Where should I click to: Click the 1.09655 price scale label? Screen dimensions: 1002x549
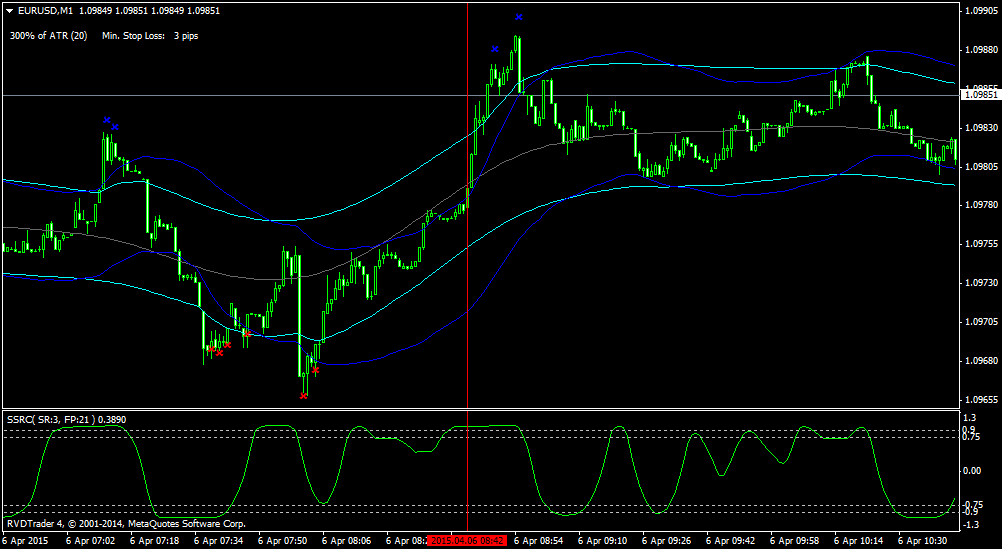point(983,399)
